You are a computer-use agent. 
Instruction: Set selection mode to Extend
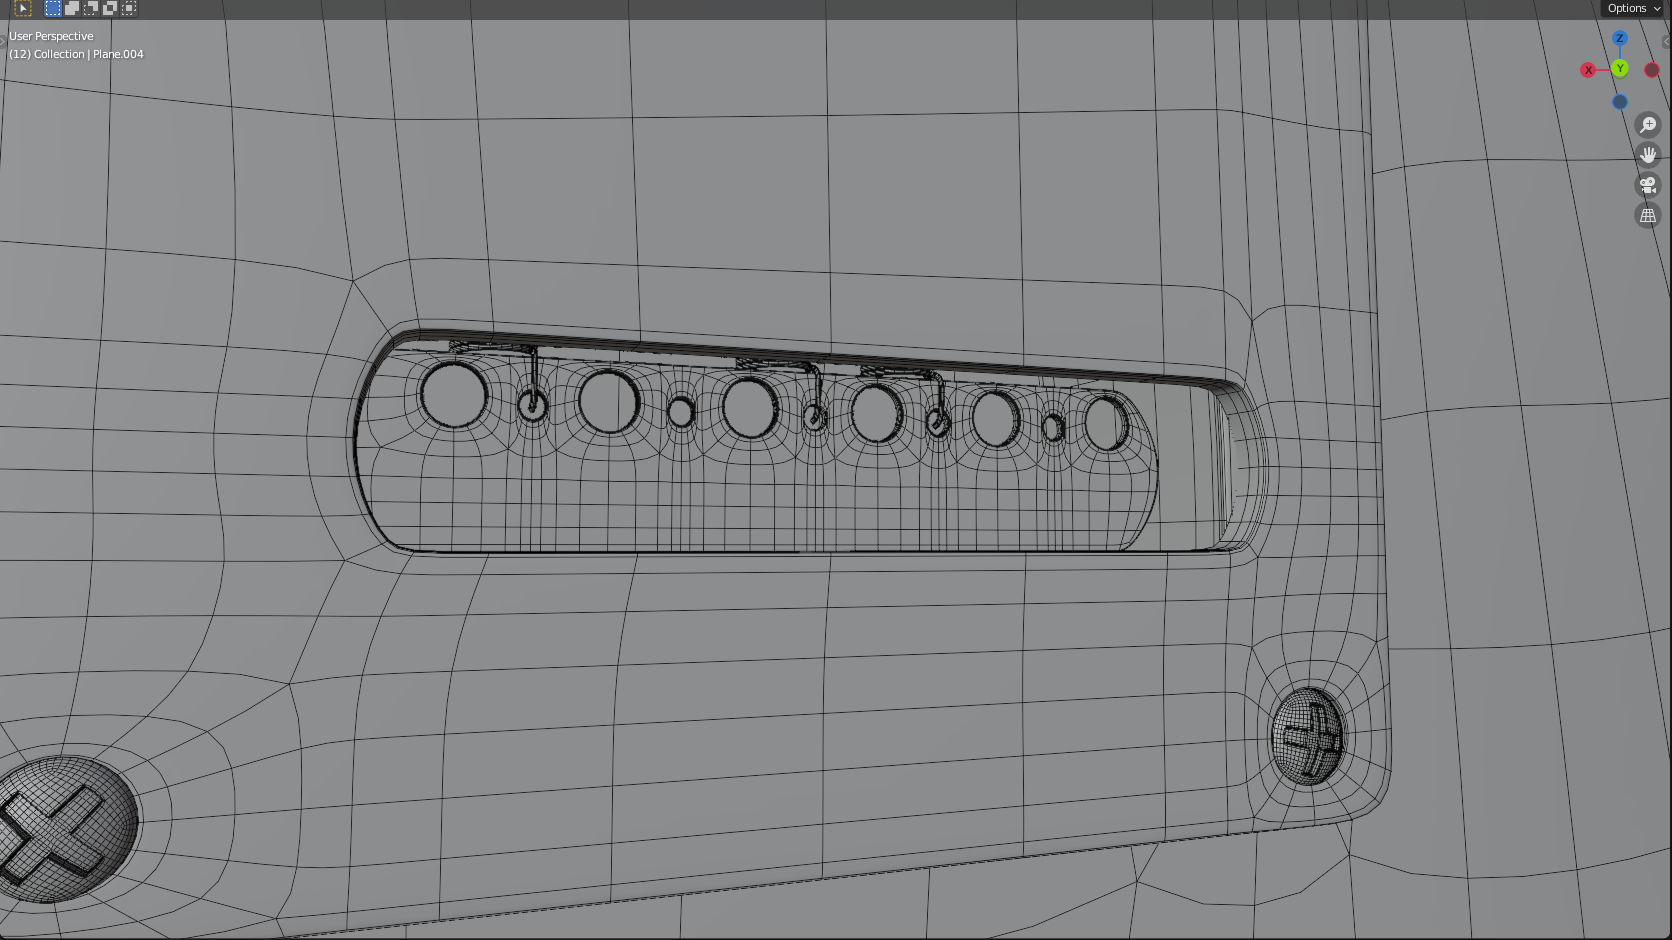pos(72,8)
